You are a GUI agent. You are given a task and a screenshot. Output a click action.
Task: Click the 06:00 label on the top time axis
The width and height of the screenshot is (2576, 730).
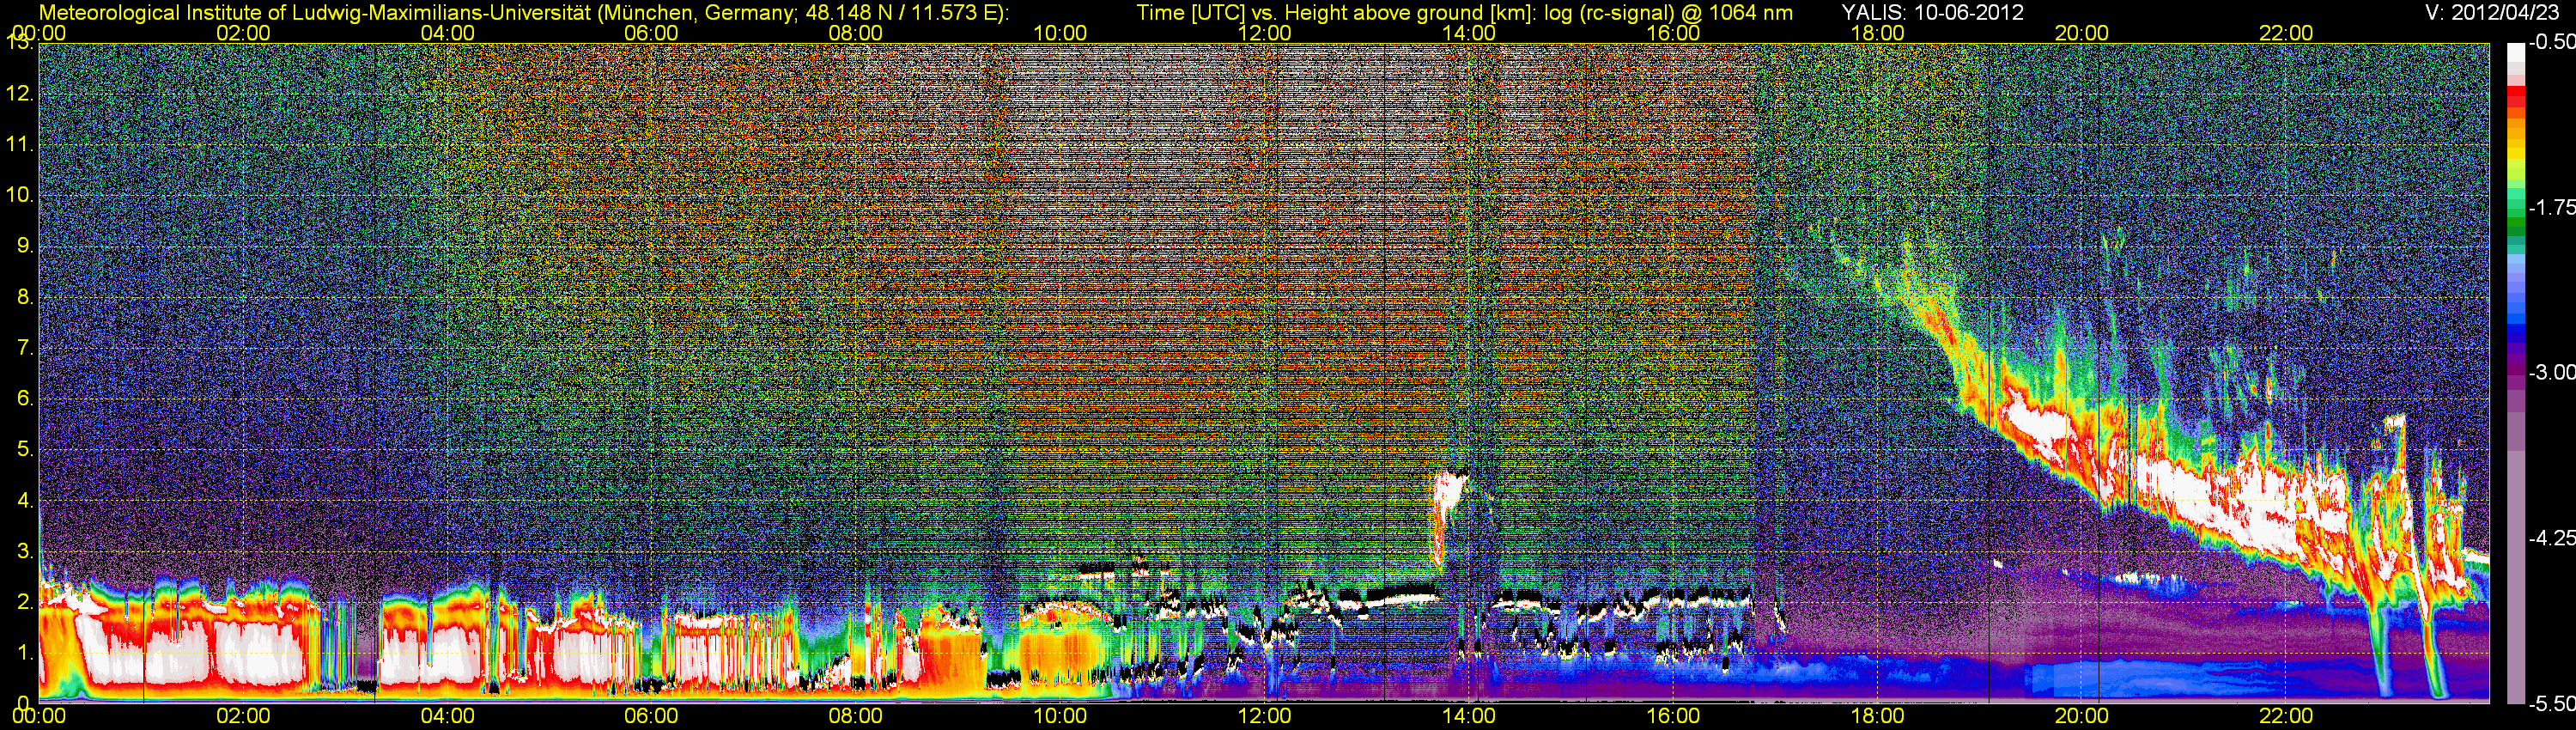coord(651,33)
